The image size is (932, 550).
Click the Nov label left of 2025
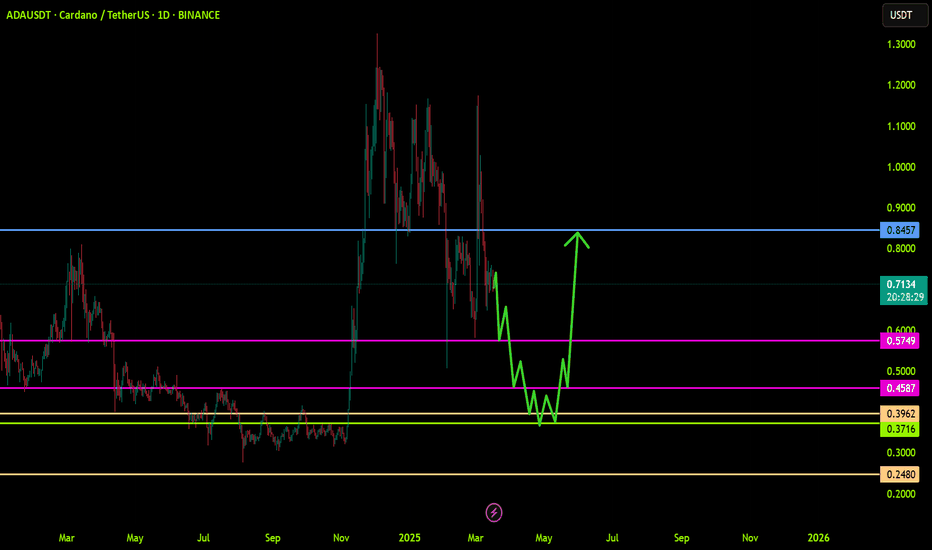pos(341,538)
